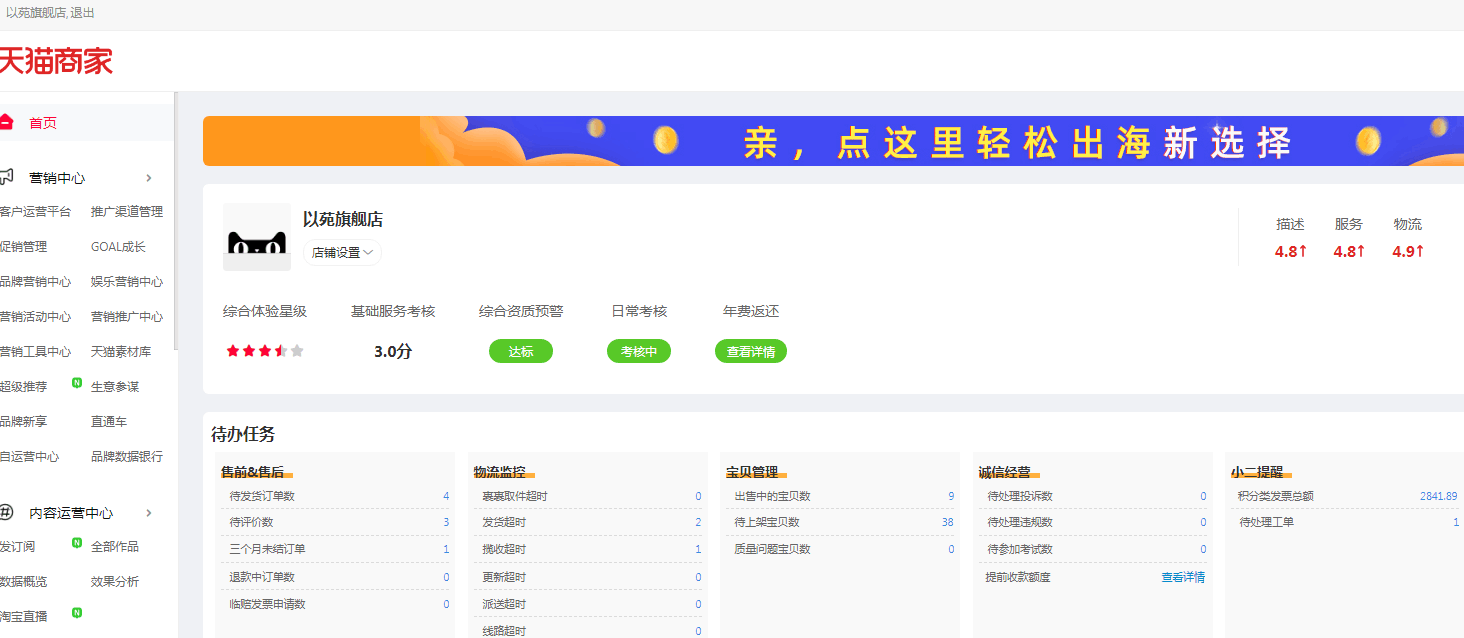Click the 退出 logout link
This screenshot has width=1464, height=638.
[83, 13]
